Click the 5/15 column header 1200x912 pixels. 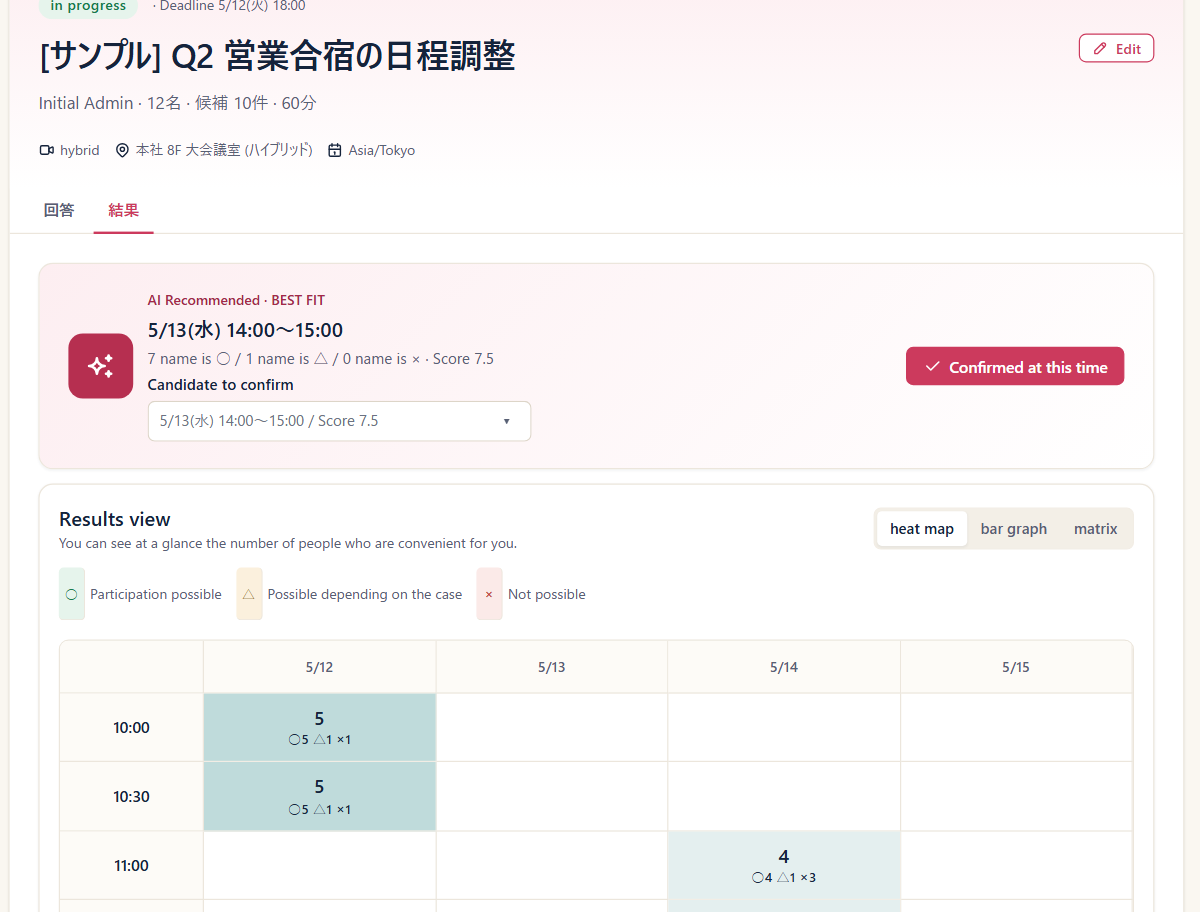[1016, 667]
